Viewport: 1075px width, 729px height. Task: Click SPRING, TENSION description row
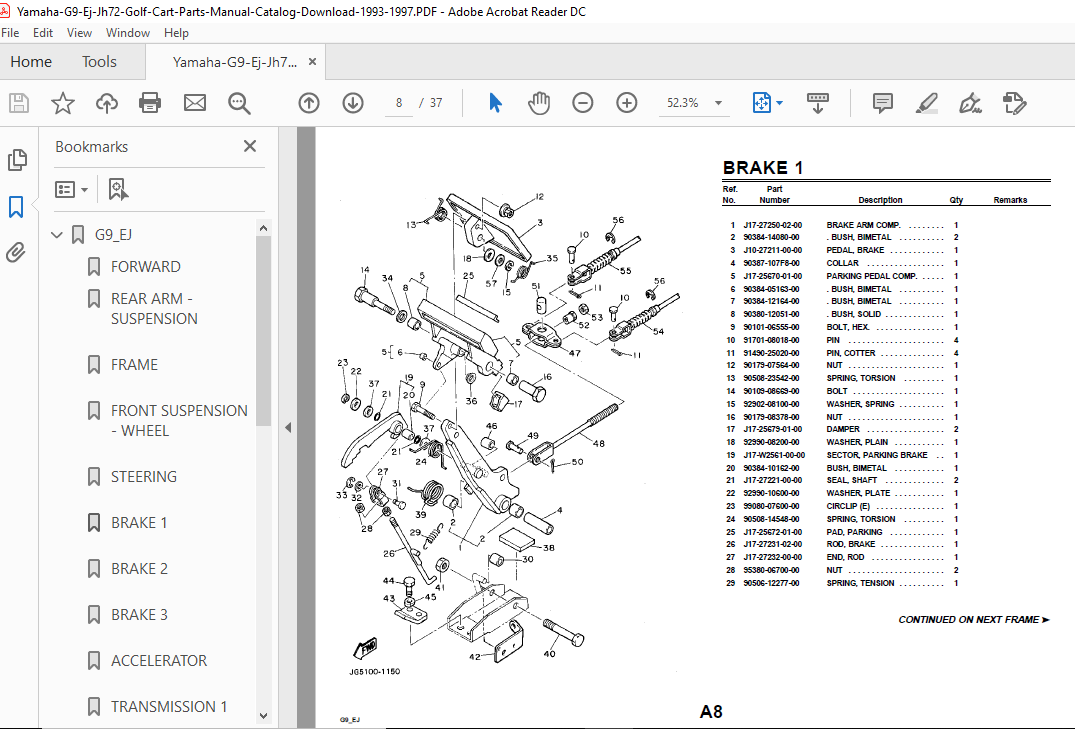pos(860,583)
